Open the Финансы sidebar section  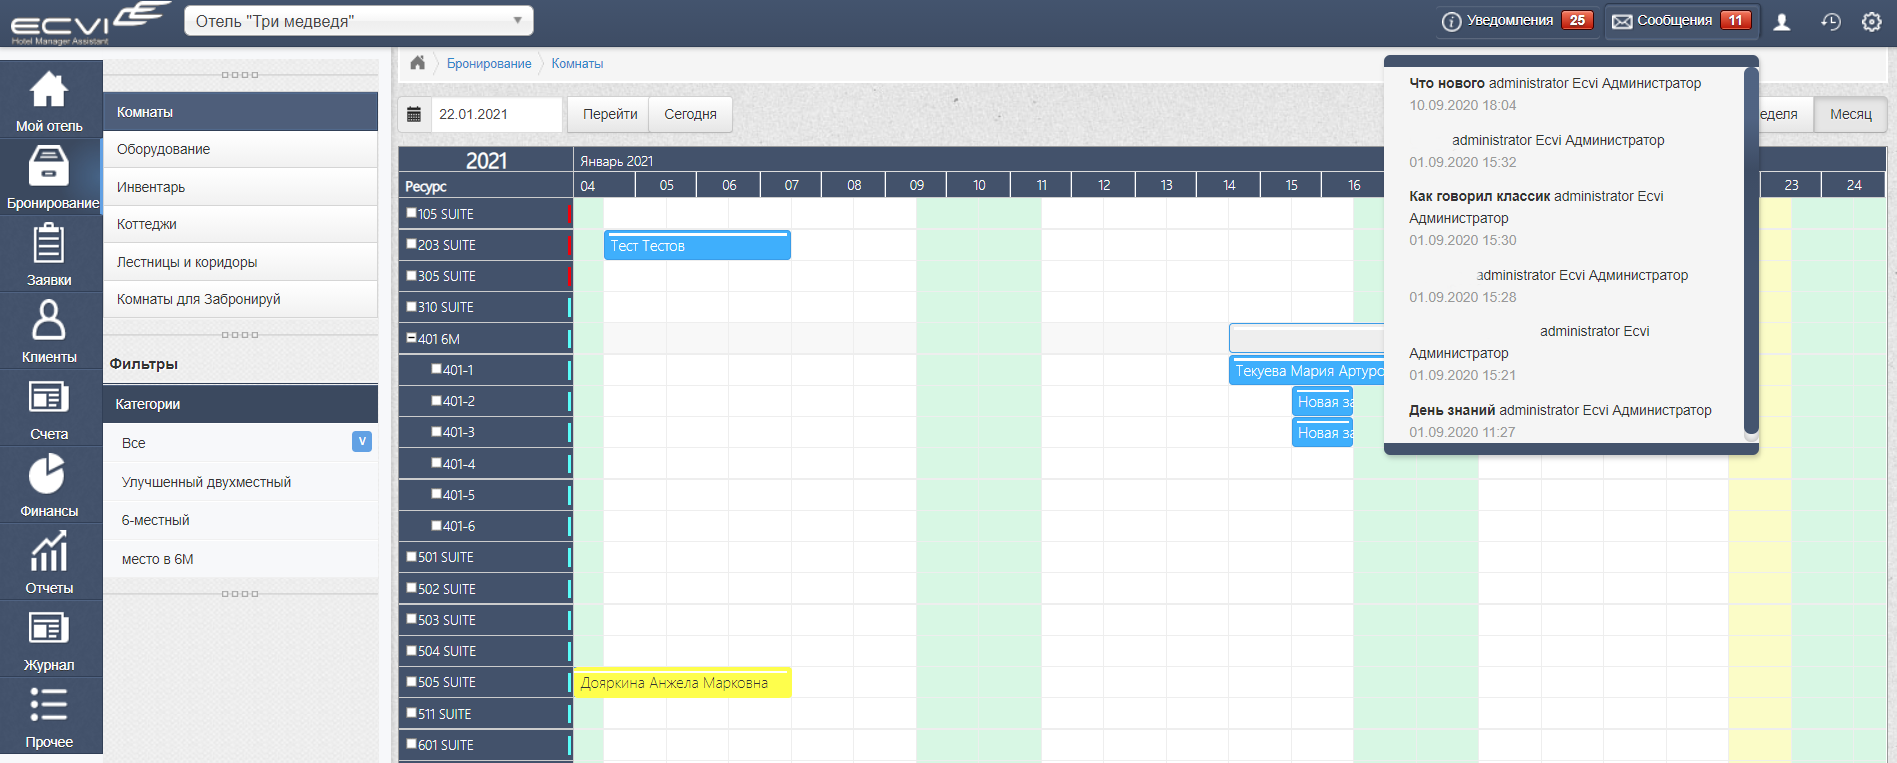[50, 485]
